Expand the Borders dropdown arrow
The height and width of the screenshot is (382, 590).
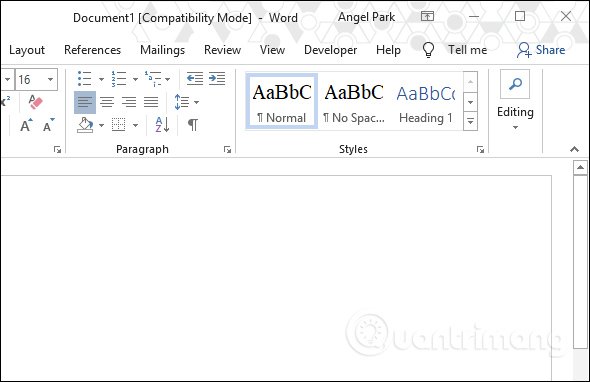[135, 125]
